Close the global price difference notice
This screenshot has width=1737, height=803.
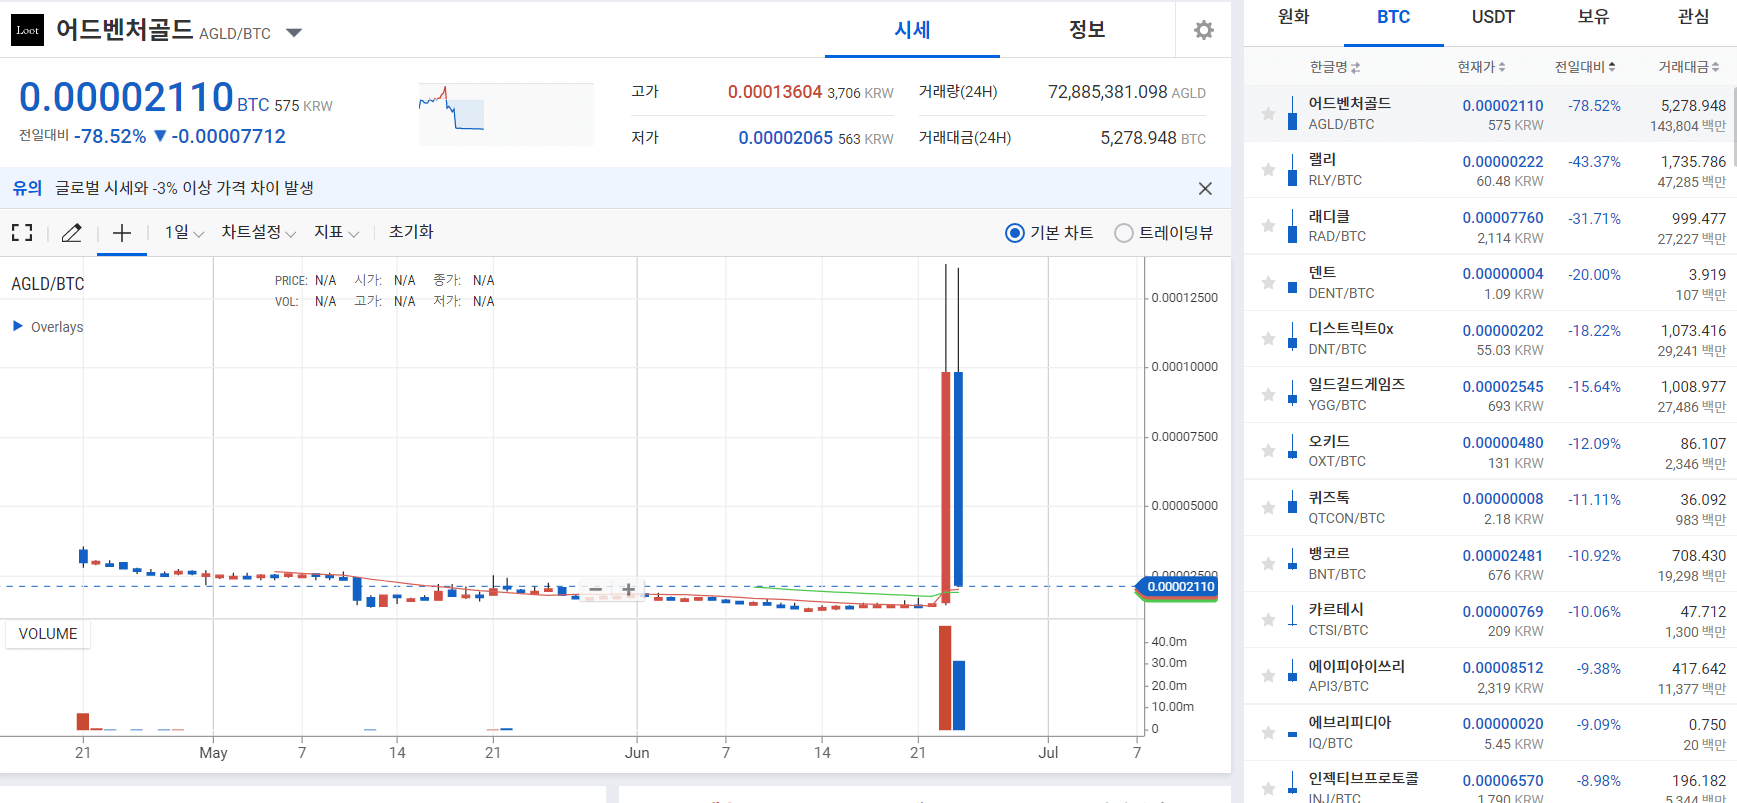click(x=1205, y=188)
